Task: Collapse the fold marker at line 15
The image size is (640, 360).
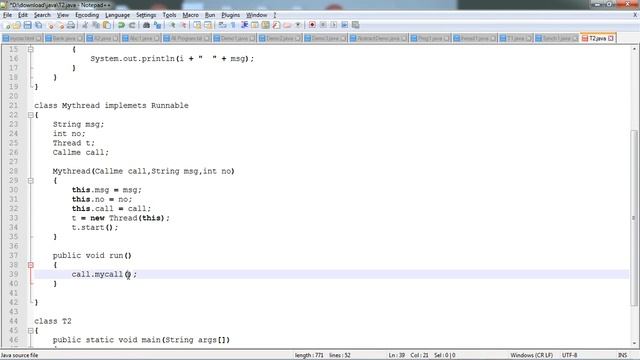Action: pyautogui.click(x=31, y=49)
